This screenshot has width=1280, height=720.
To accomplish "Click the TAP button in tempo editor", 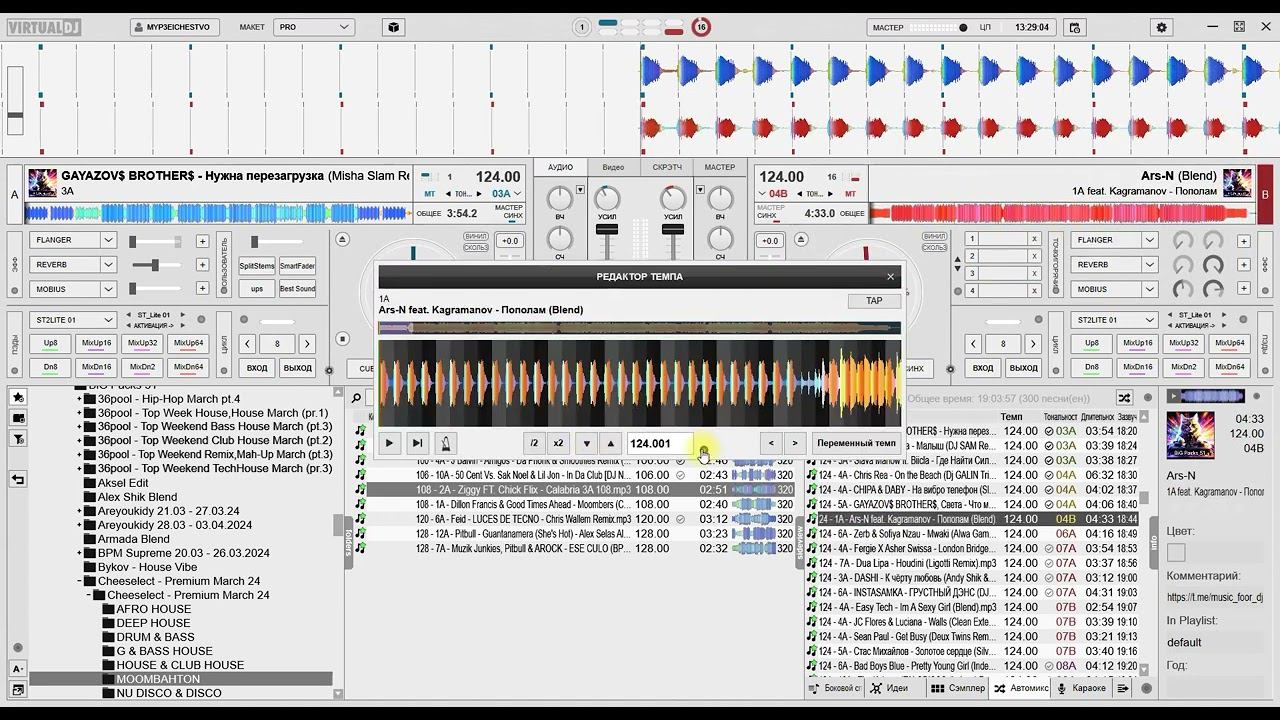I will pos(873,301).
